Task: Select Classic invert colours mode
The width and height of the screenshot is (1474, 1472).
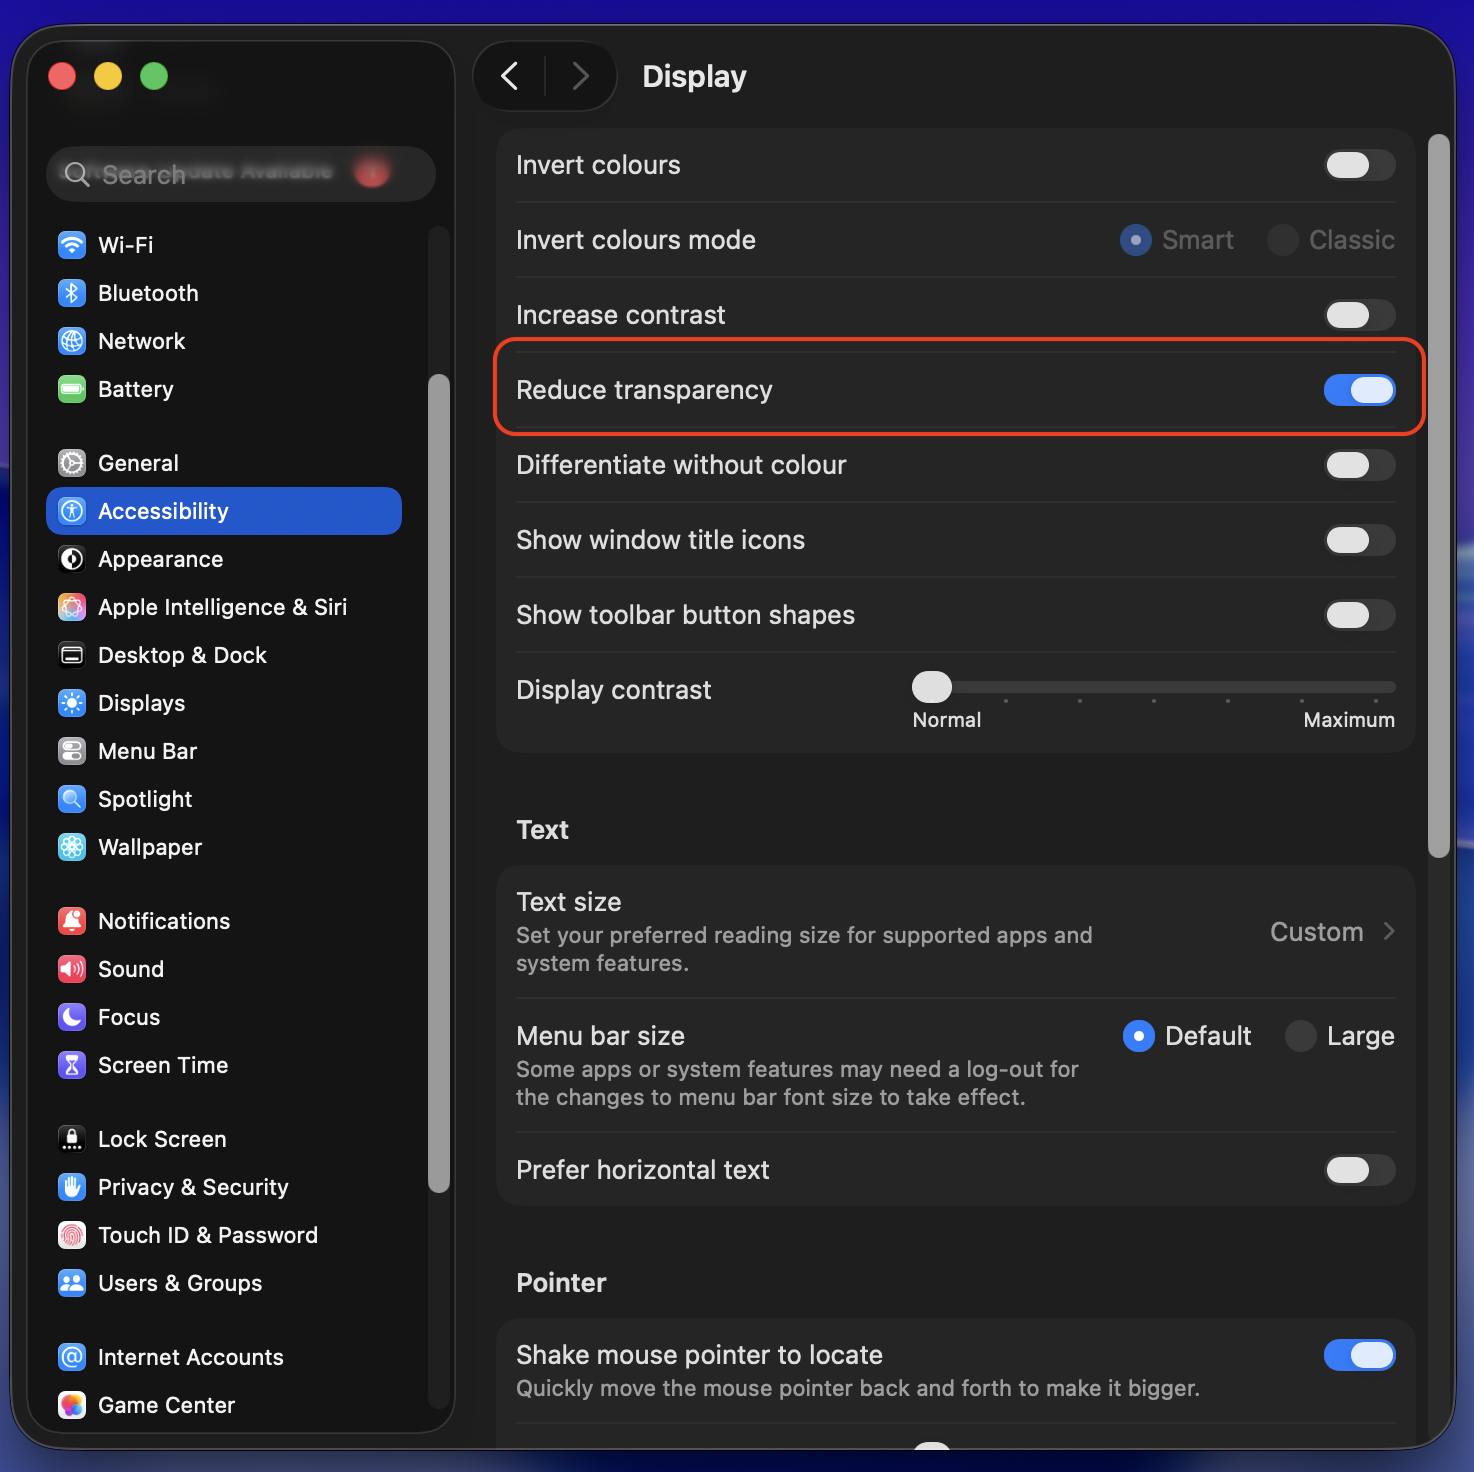Action: pos(1282,240)
